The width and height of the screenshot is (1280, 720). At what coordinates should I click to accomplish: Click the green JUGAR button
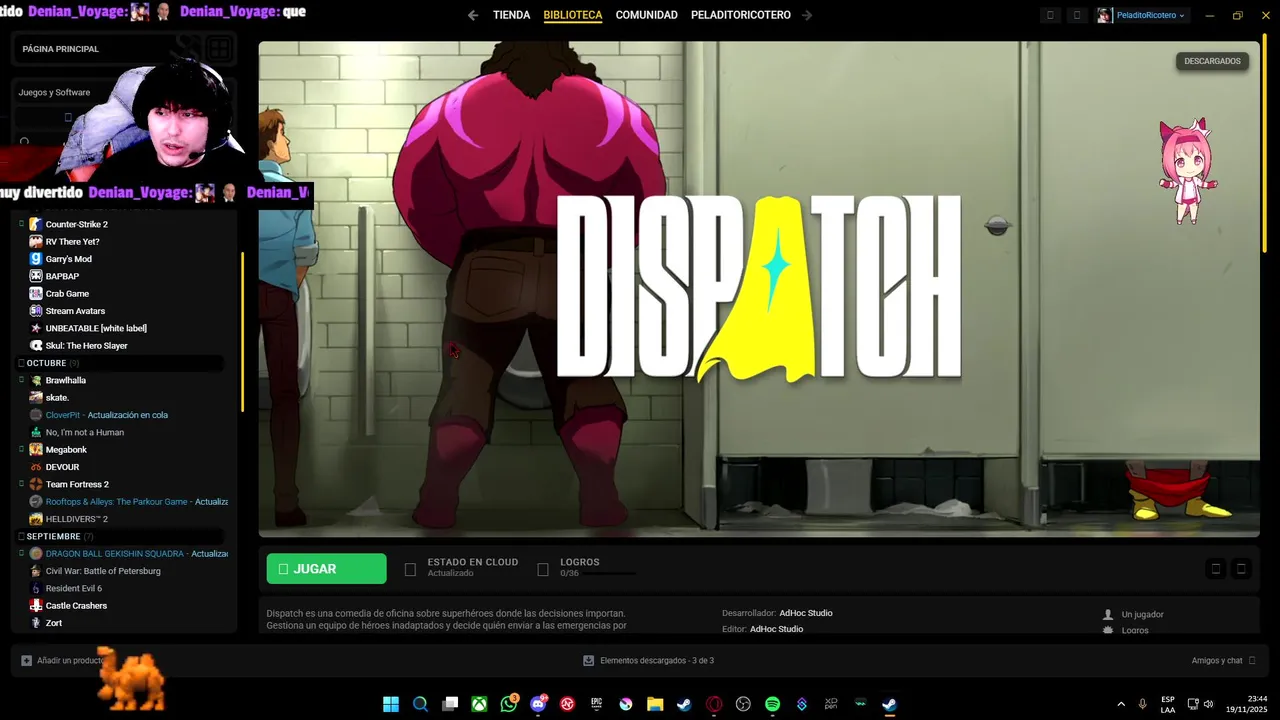(x=326, y=568)
